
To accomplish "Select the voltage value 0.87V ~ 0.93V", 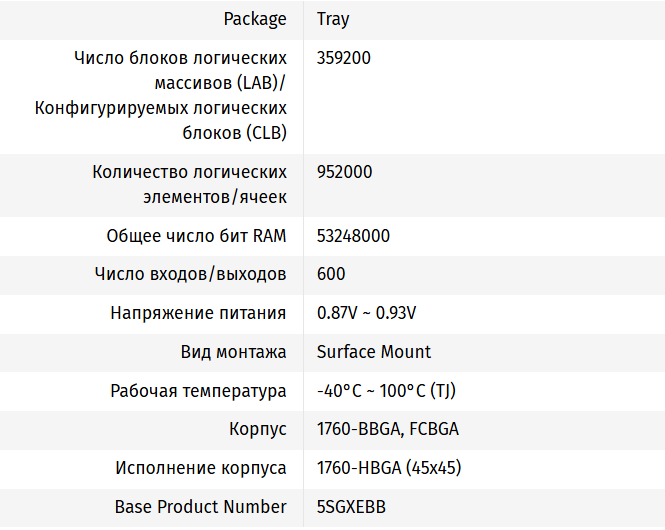I will (366, 313).
